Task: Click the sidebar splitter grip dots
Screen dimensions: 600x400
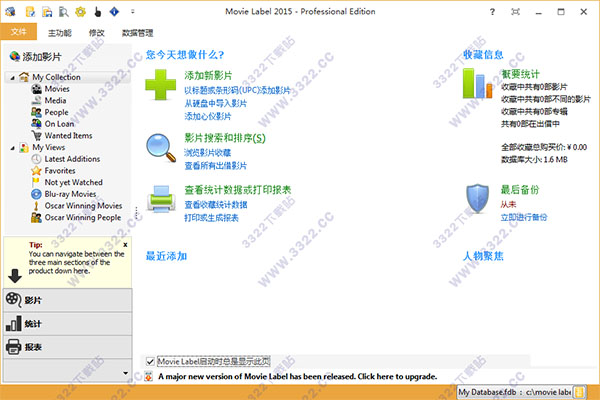Action: click(136, 212)
